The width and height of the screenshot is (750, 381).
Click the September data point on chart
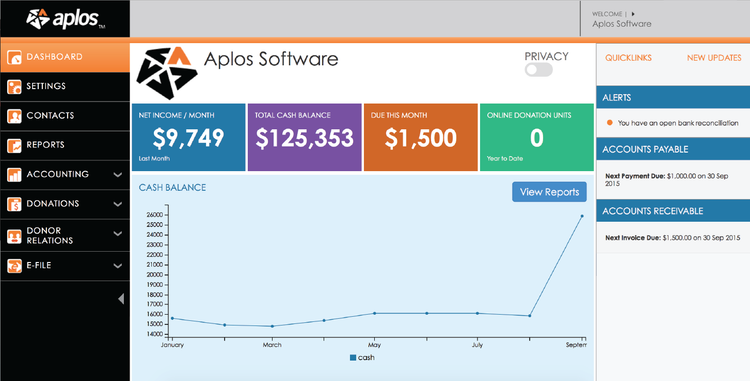[582, 216]
